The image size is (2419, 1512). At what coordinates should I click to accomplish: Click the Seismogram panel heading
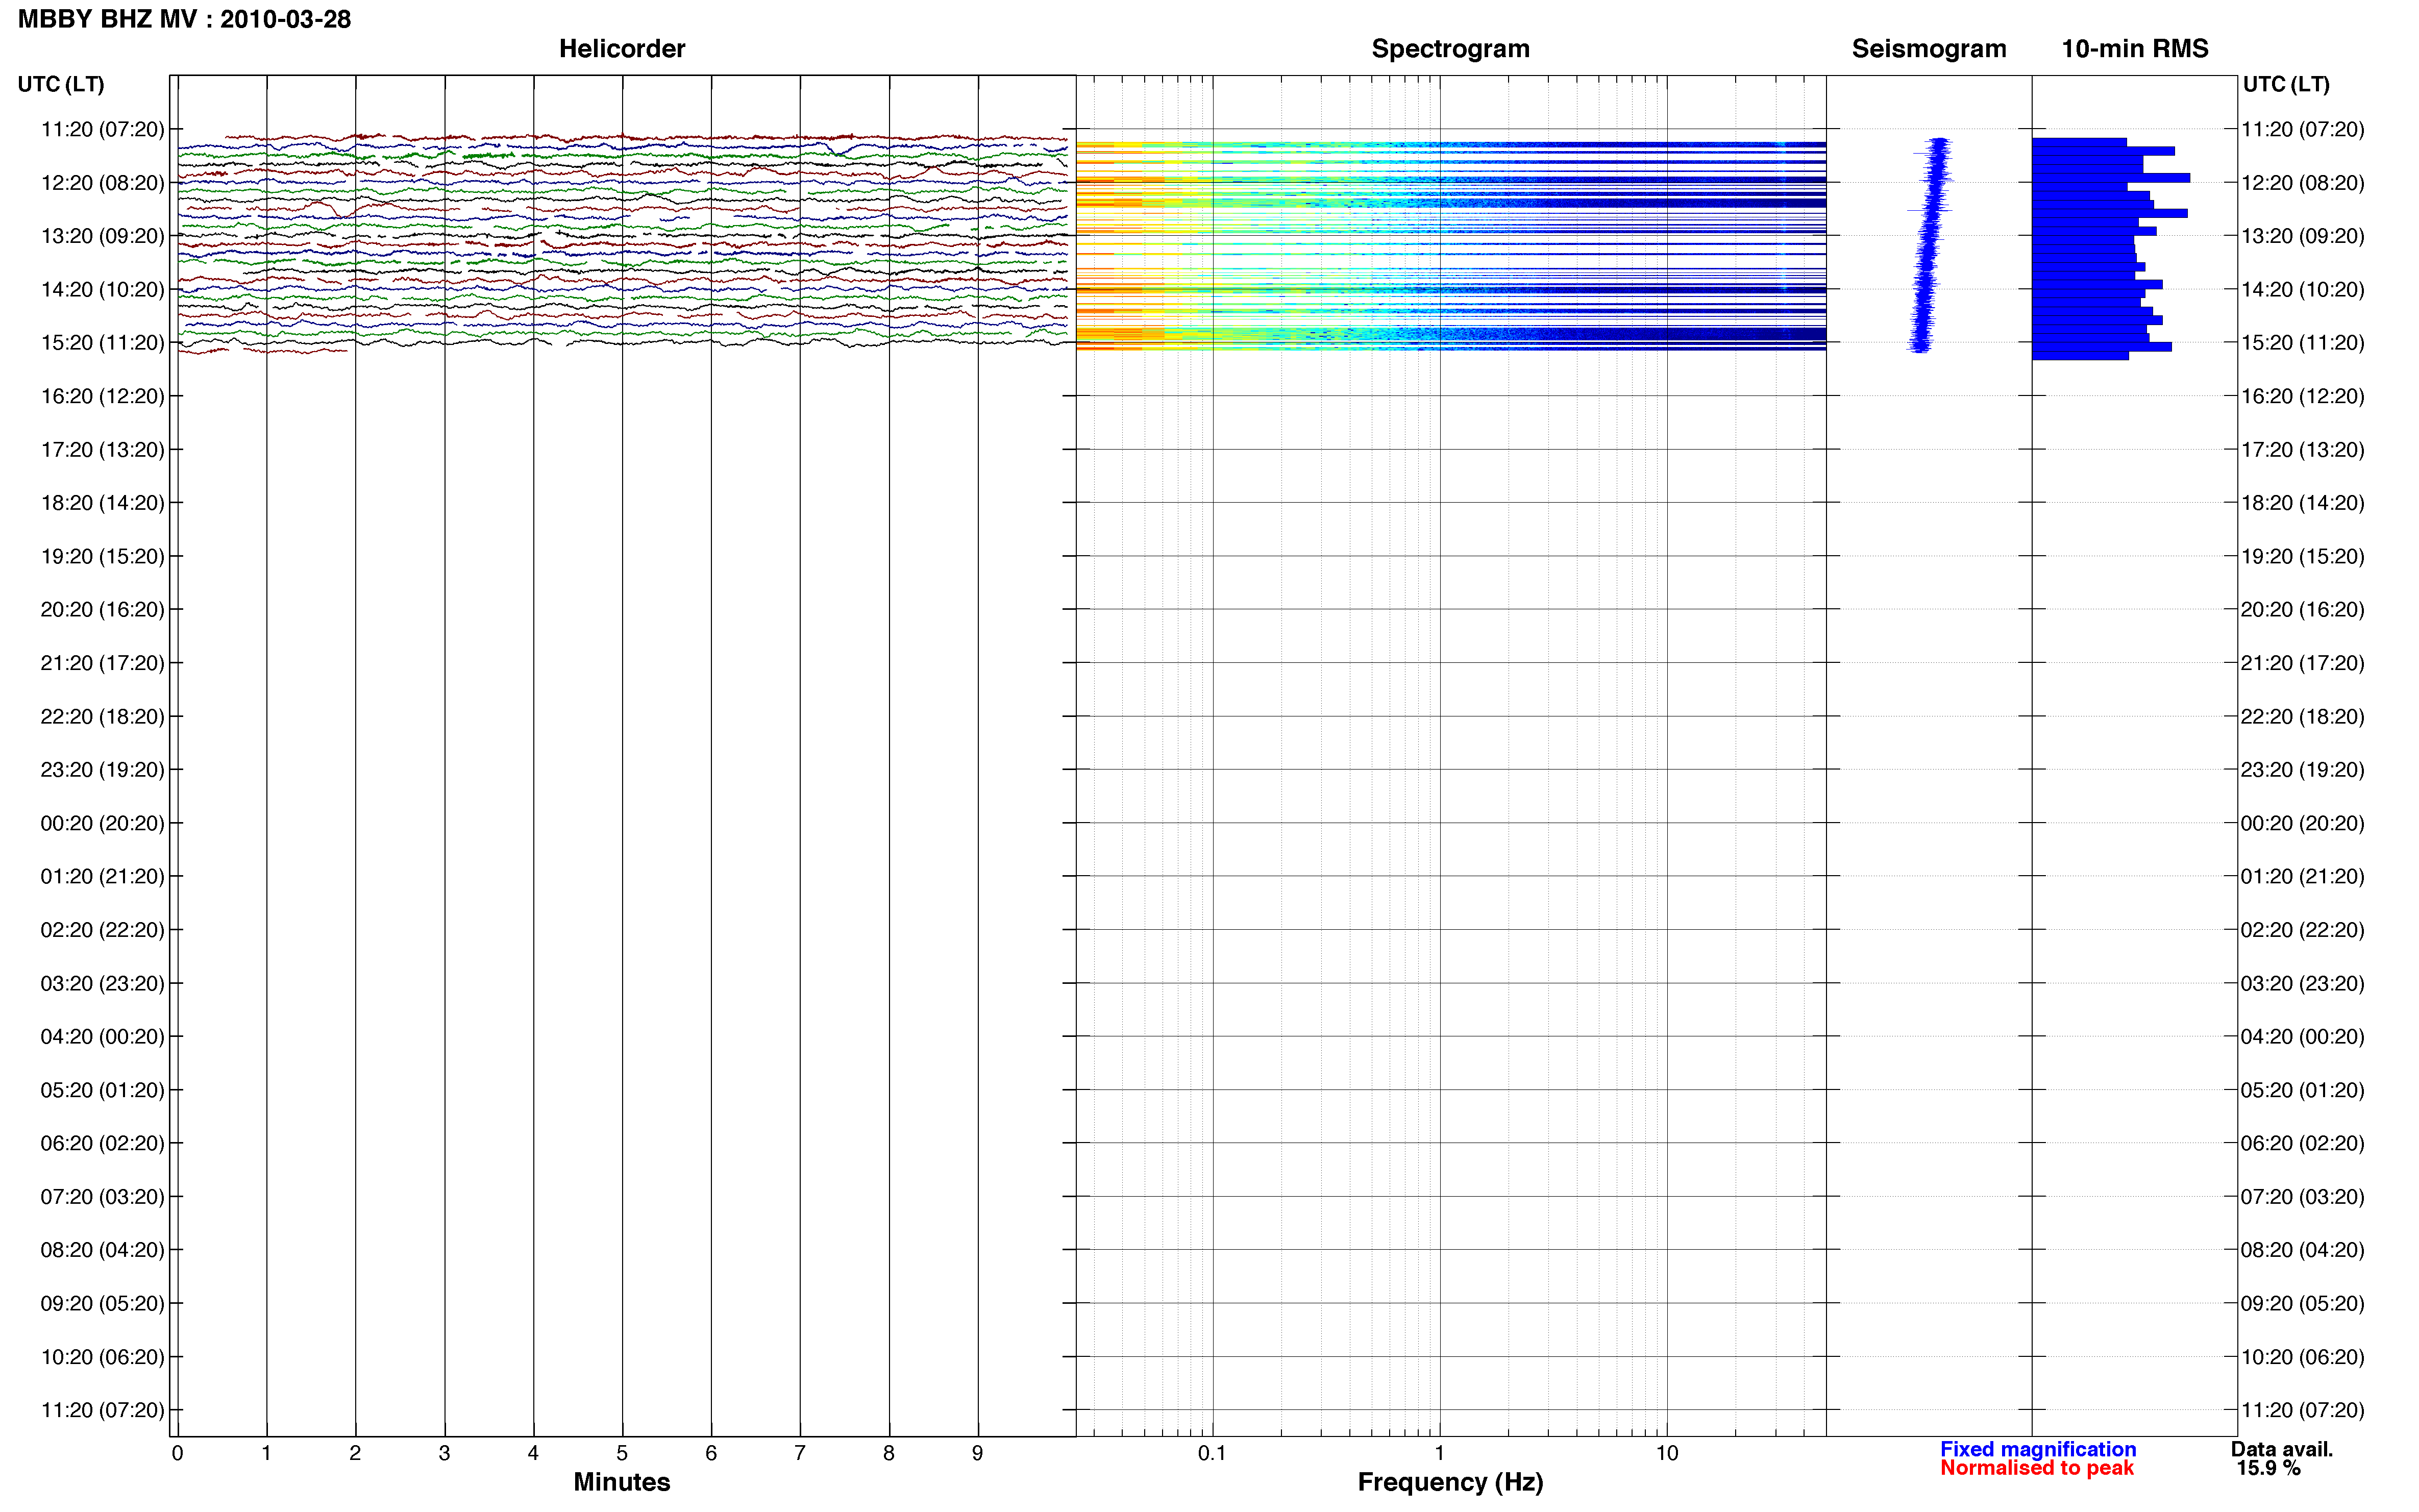1928,48
